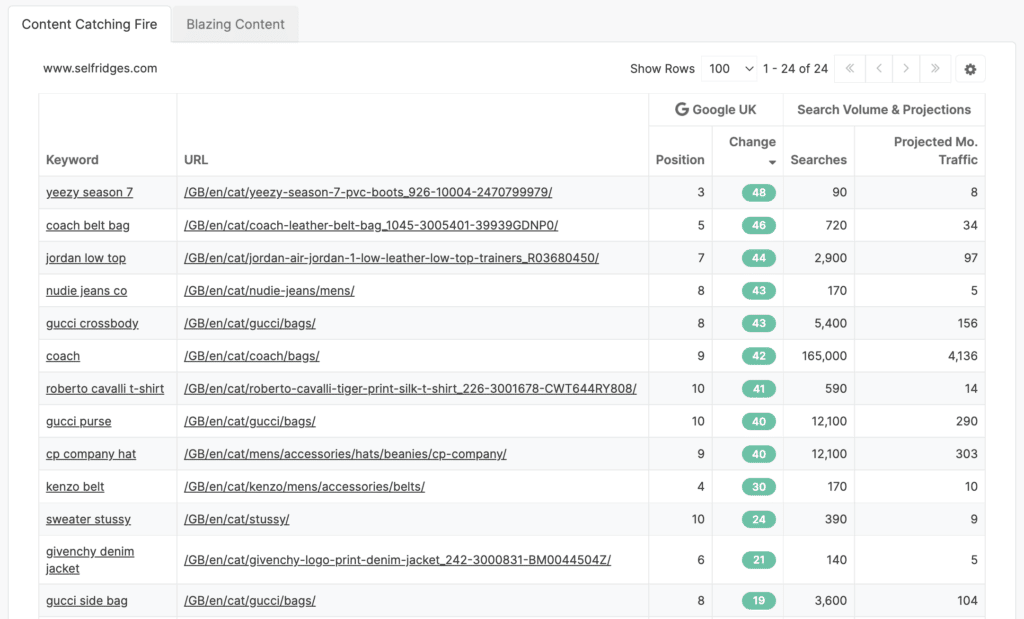Open the kenzo/mens/accessories/belts URL link

(x=304, y=486)
